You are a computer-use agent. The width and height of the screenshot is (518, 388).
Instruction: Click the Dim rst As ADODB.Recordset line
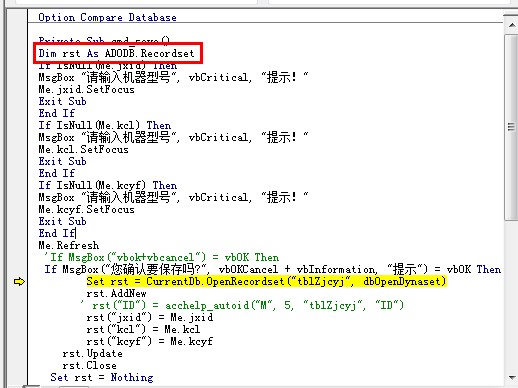116,53
